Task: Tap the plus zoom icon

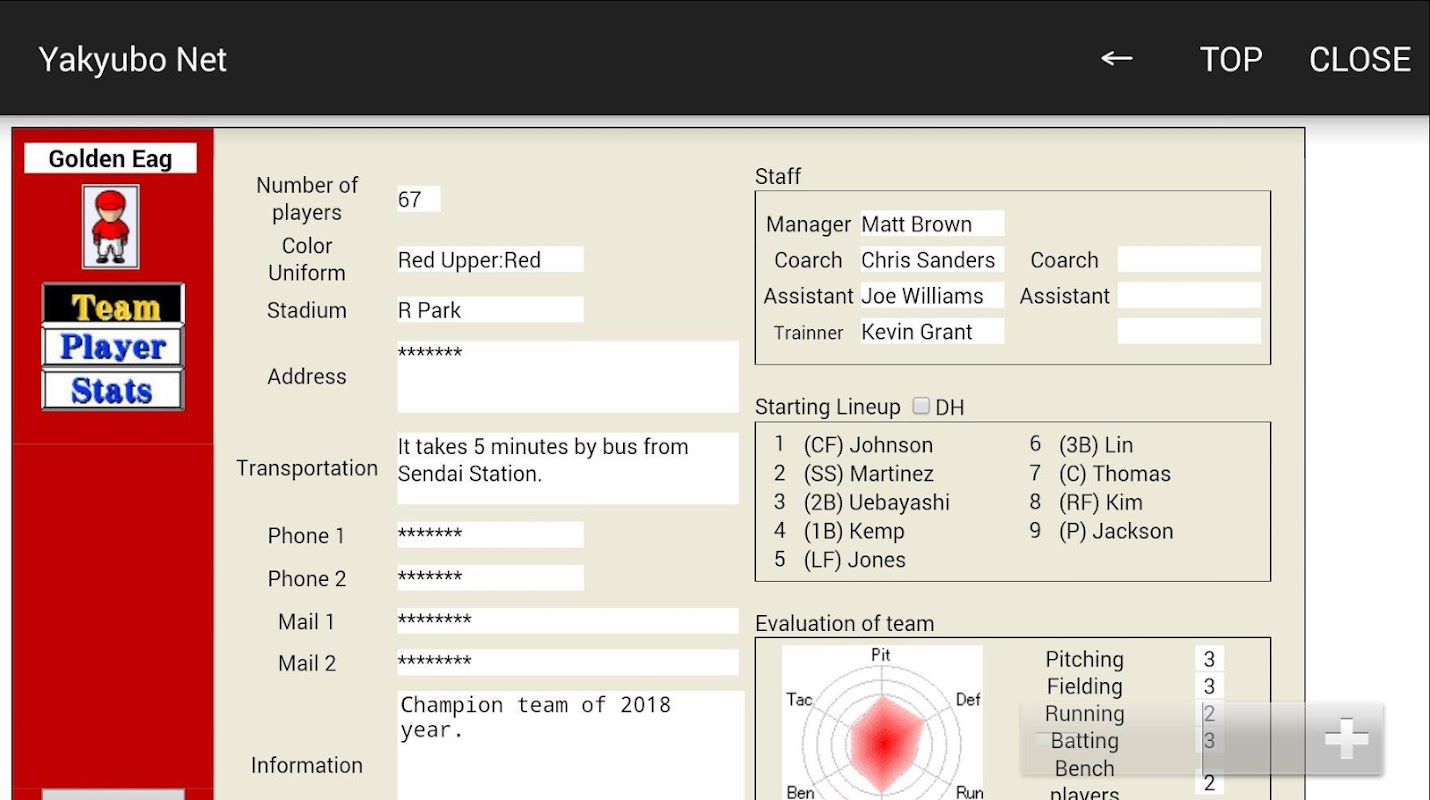Action: 1346,740
